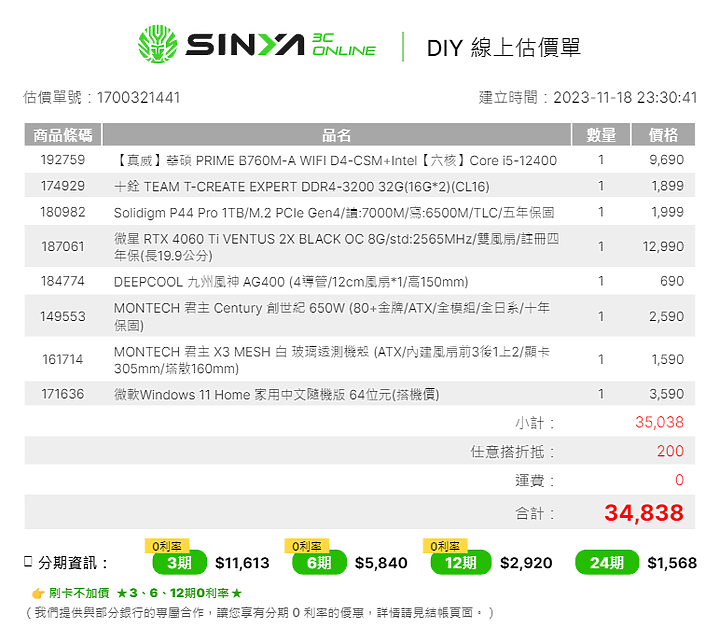Click product code 180982
The height and width of the screenshot is (642, 720).
(x=63, y=212)
